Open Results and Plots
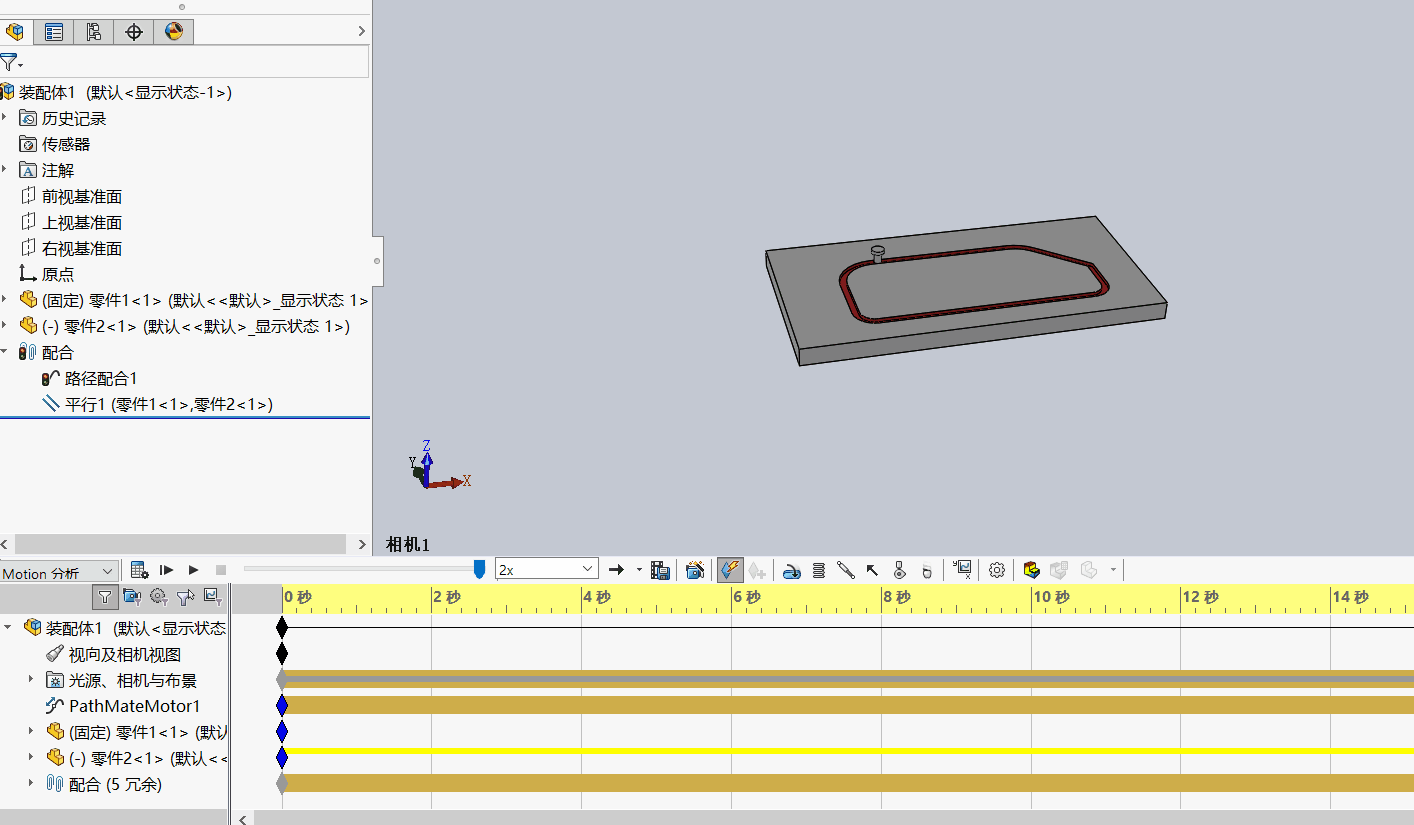Viewport: 1414px width, 825px height. tap(962, 570)
